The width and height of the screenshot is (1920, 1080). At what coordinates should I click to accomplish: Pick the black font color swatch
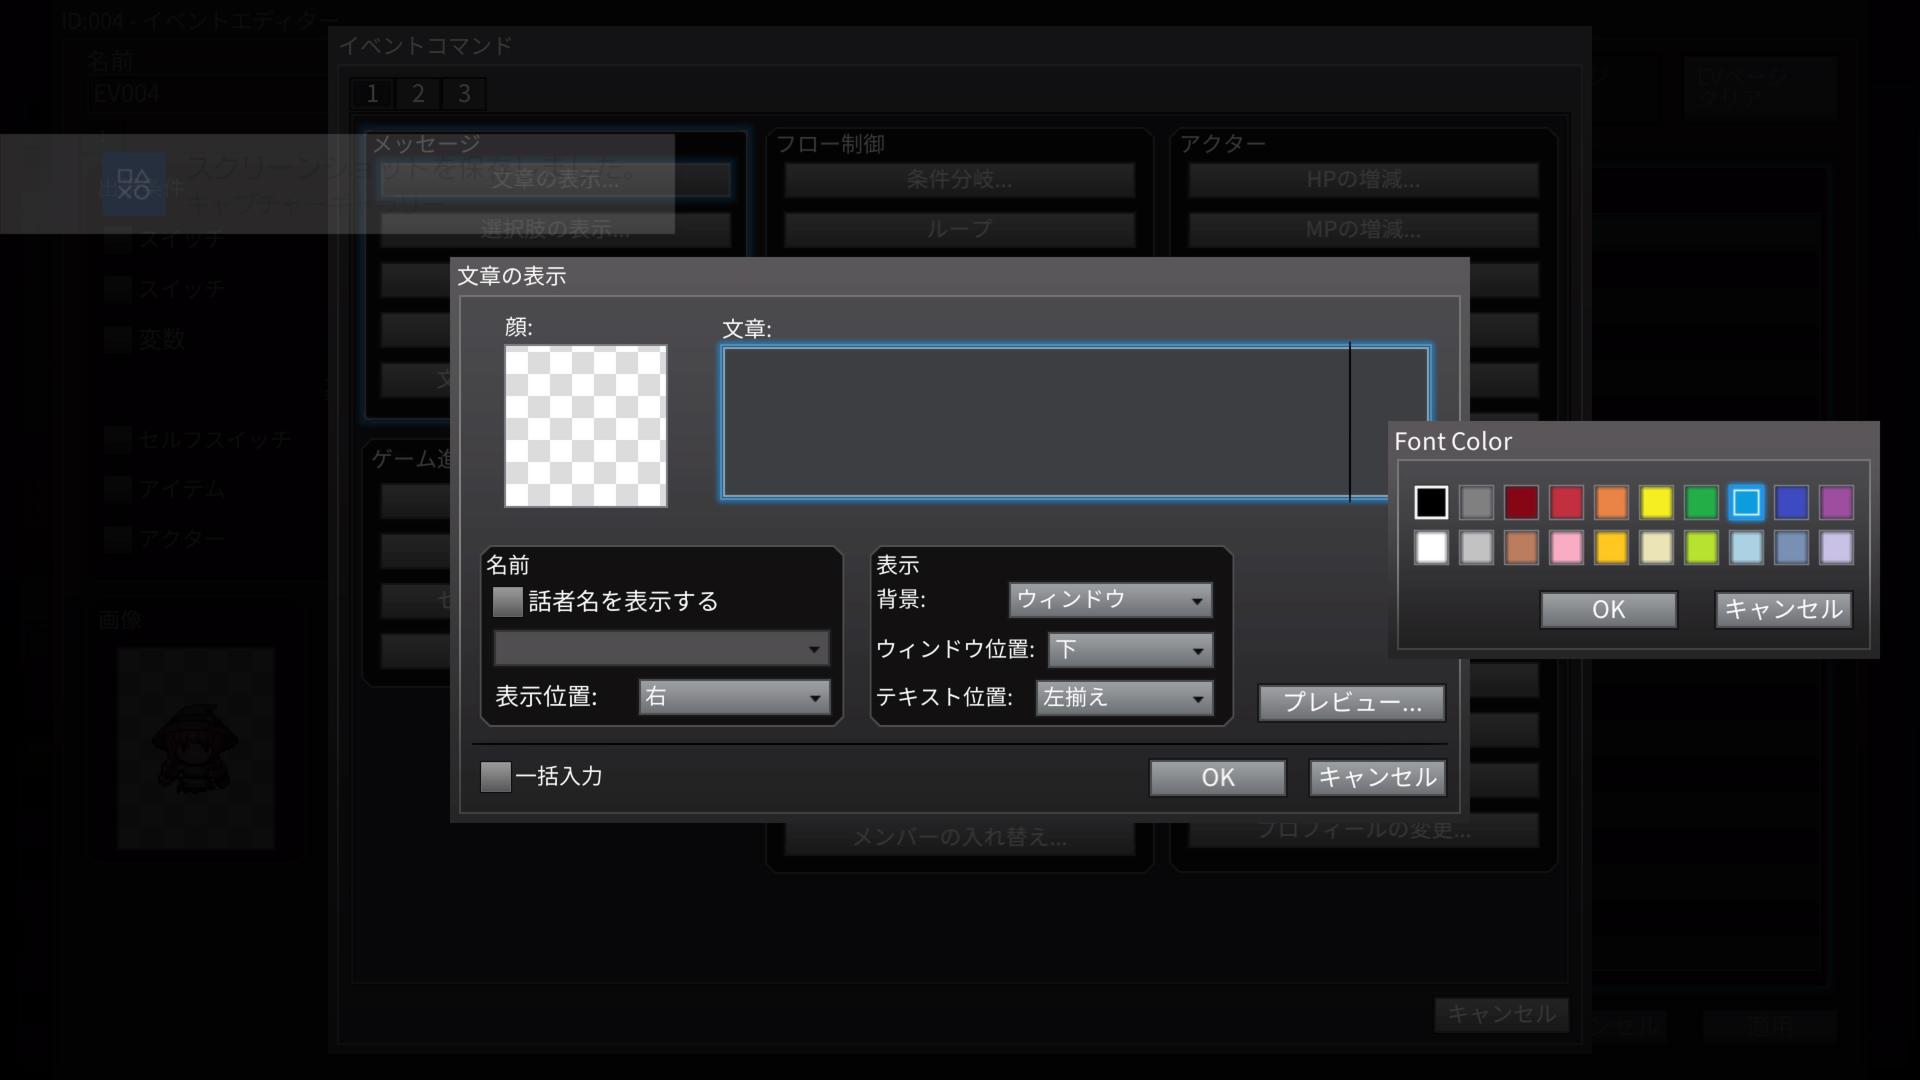tap(1431, 502)
